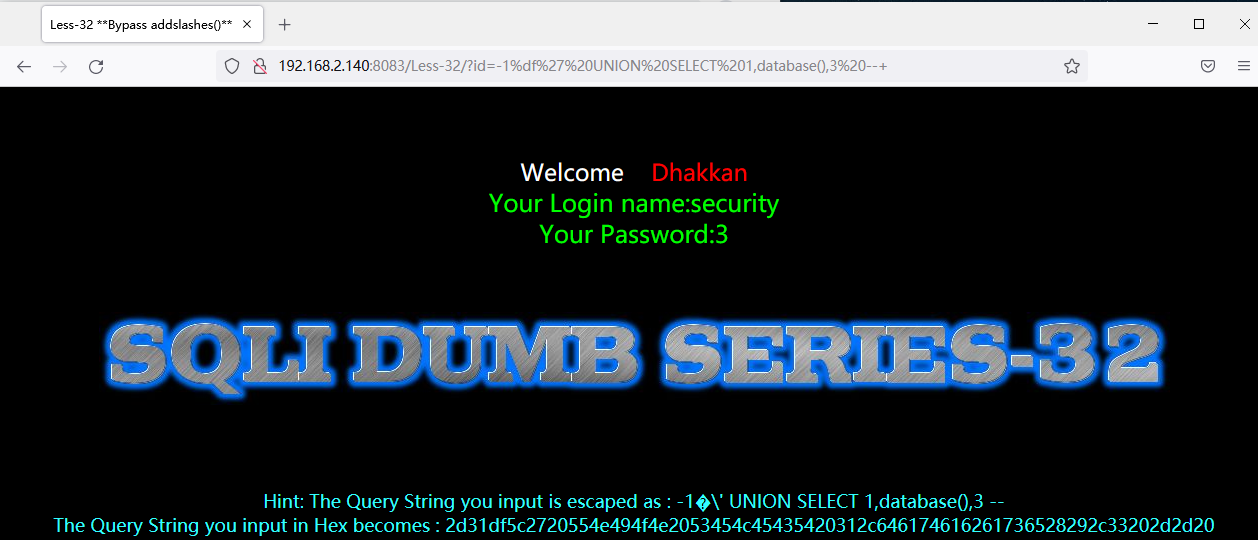1258x540 pixels.
Task: Open the tracking protection shield panel
Action: 232,66
